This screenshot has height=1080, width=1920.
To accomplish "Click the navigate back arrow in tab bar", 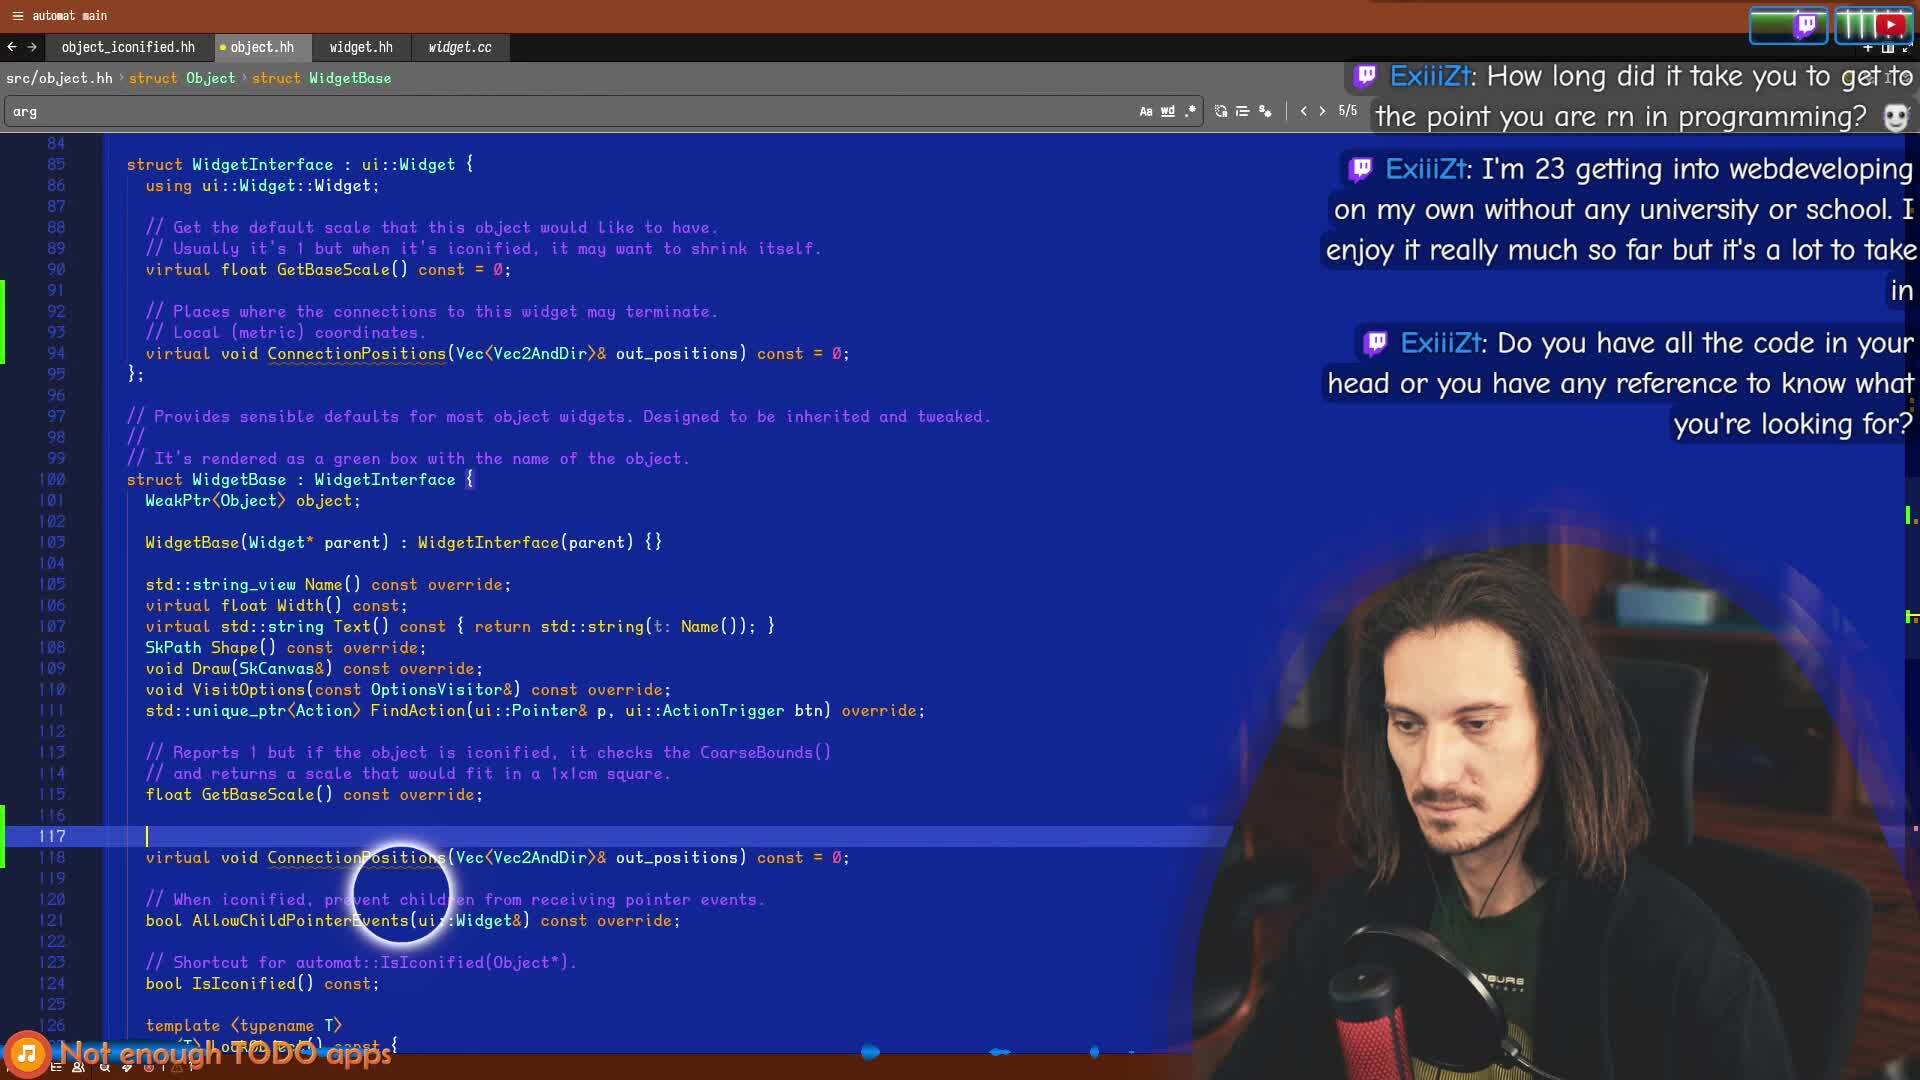I will tap(12, 47).
